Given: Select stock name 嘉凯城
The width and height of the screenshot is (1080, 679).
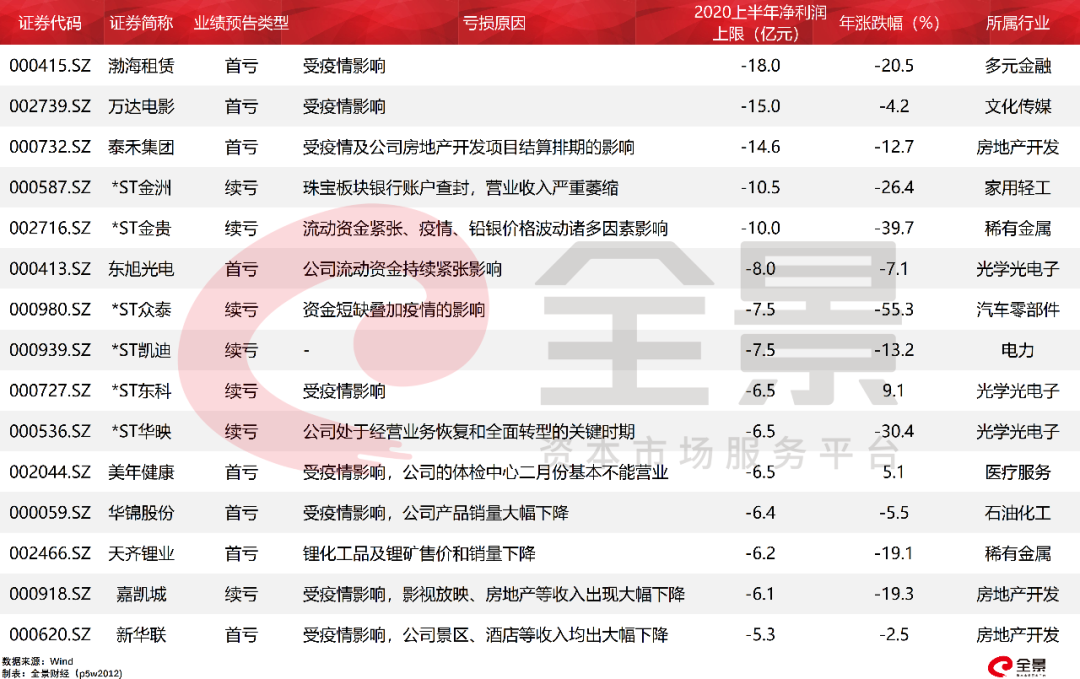Looking at the screenshot, I should point(141,594).
